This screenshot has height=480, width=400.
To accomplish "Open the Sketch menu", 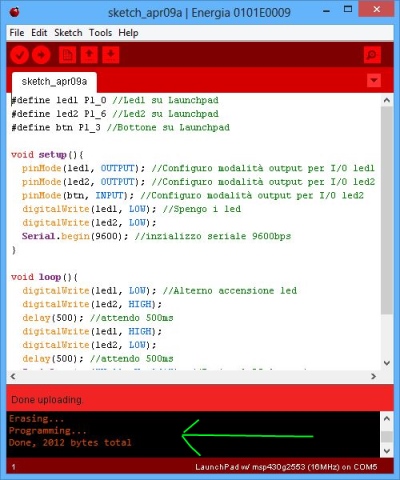I will click(68, 33).
